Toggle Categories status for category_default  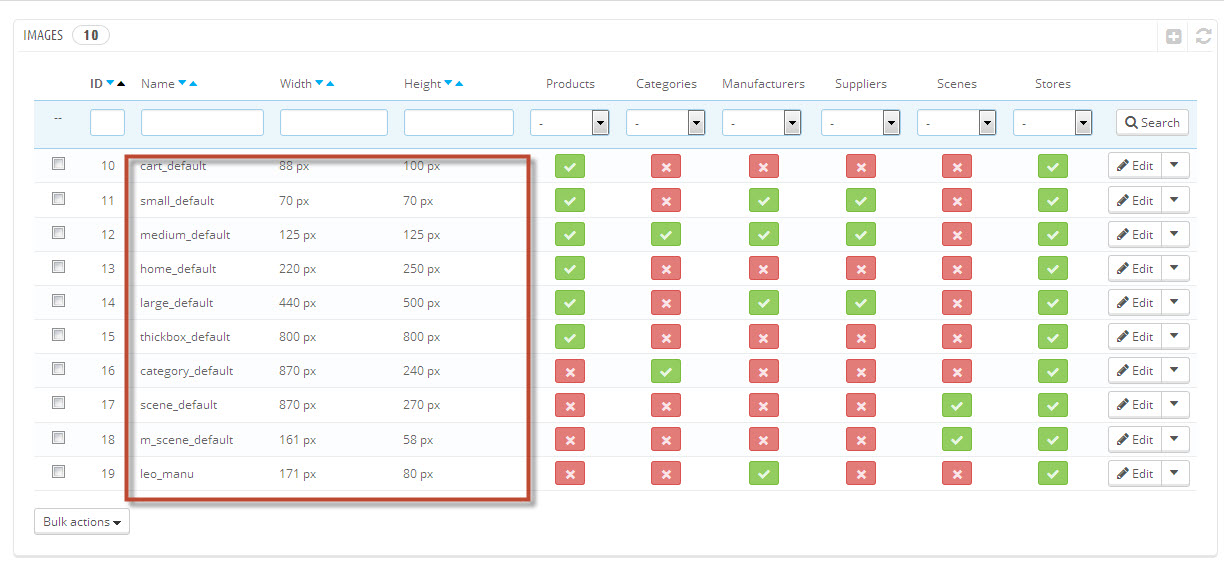(666, 371)
